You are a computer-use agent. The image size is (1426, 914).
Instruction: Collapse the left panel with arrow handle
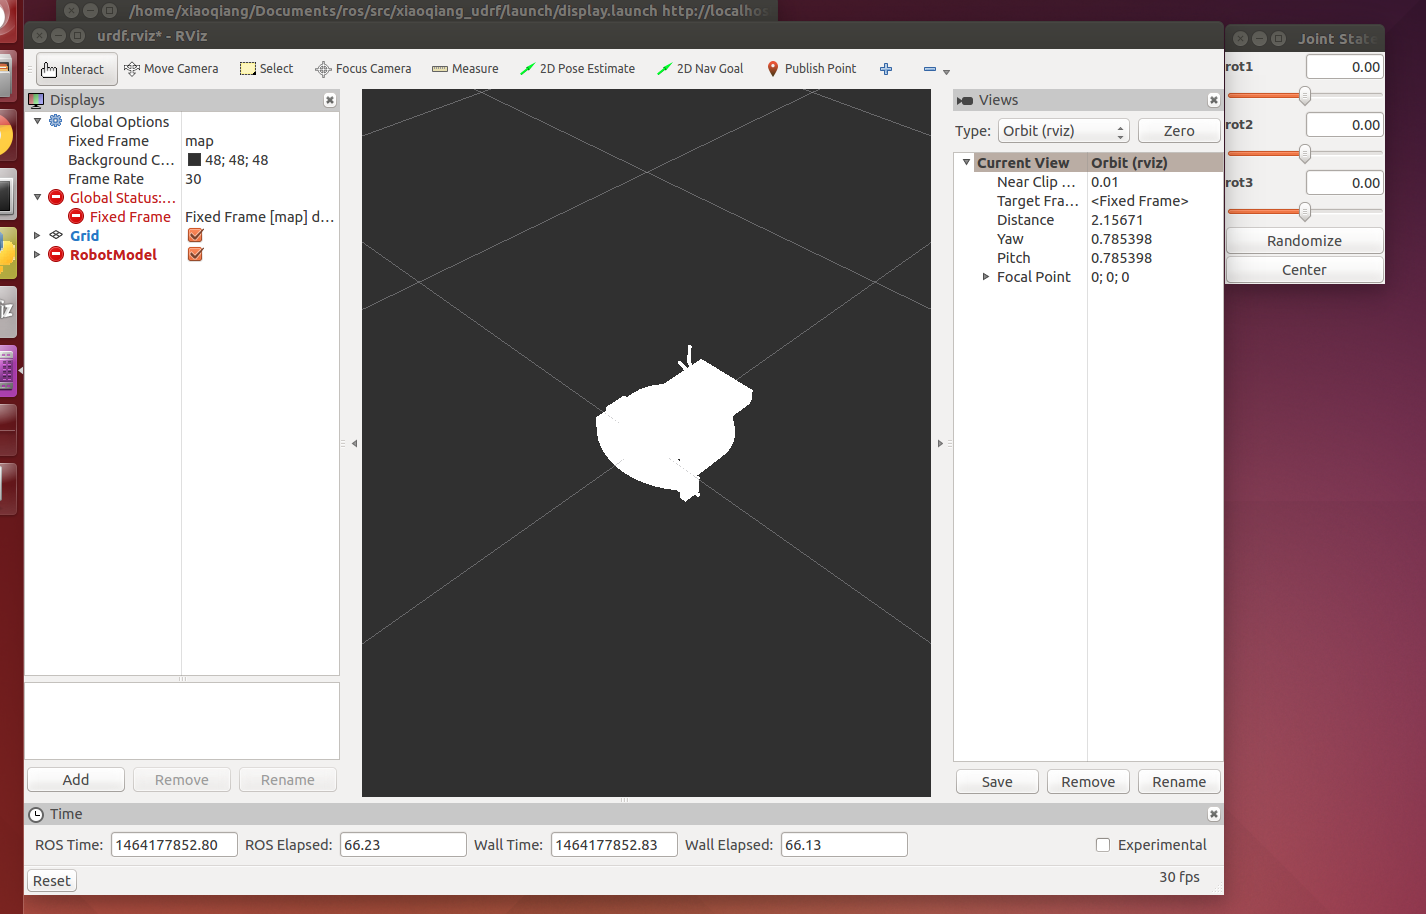[354, 443]
